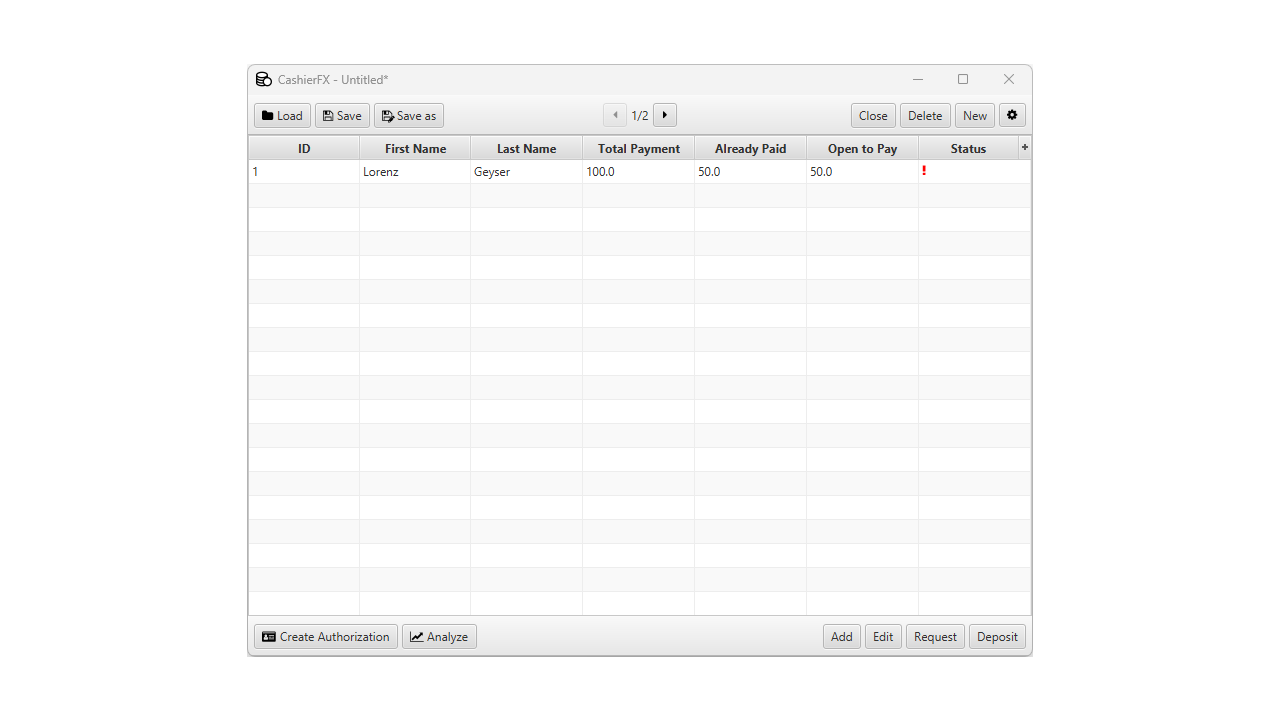This screenshot has height=720, width=1280.
Task: Click the New button
Action: point(975,115)
